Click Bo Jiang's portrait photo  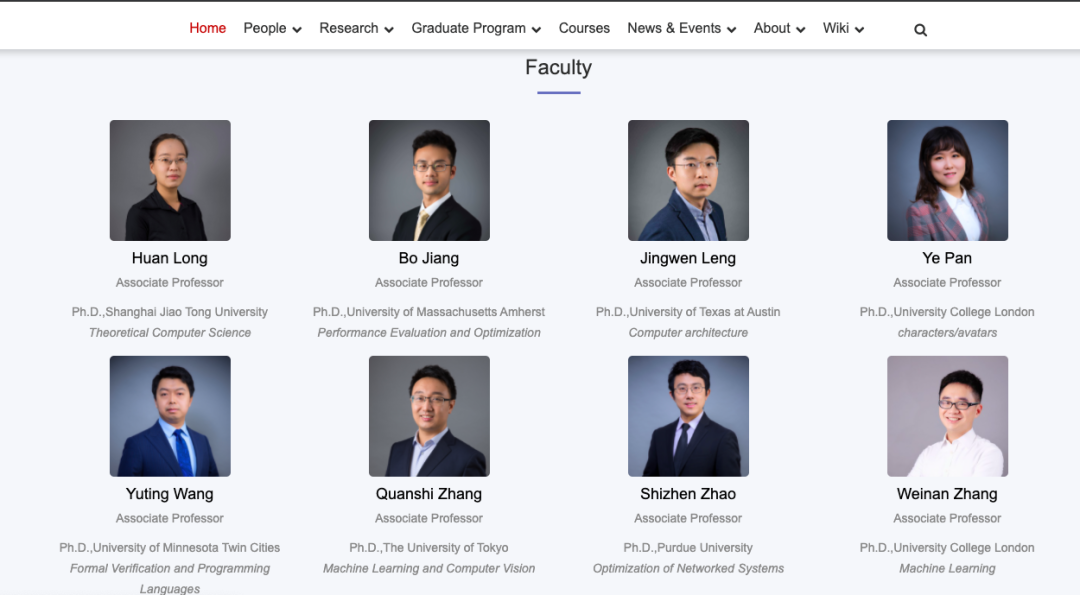pos(429,180)
